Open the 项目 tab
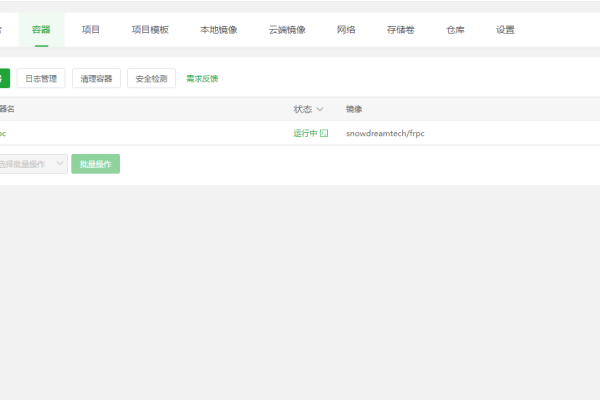This screenshot has width=600, height=400. tap(91, 30)
